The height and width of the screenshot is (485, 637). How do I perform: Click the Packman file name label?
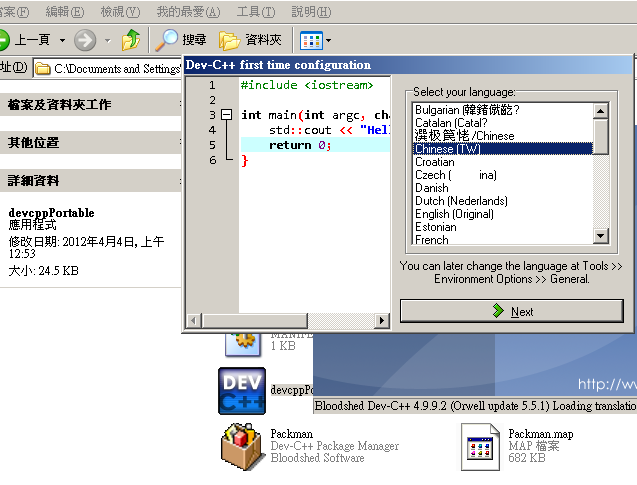pos(292,434)
